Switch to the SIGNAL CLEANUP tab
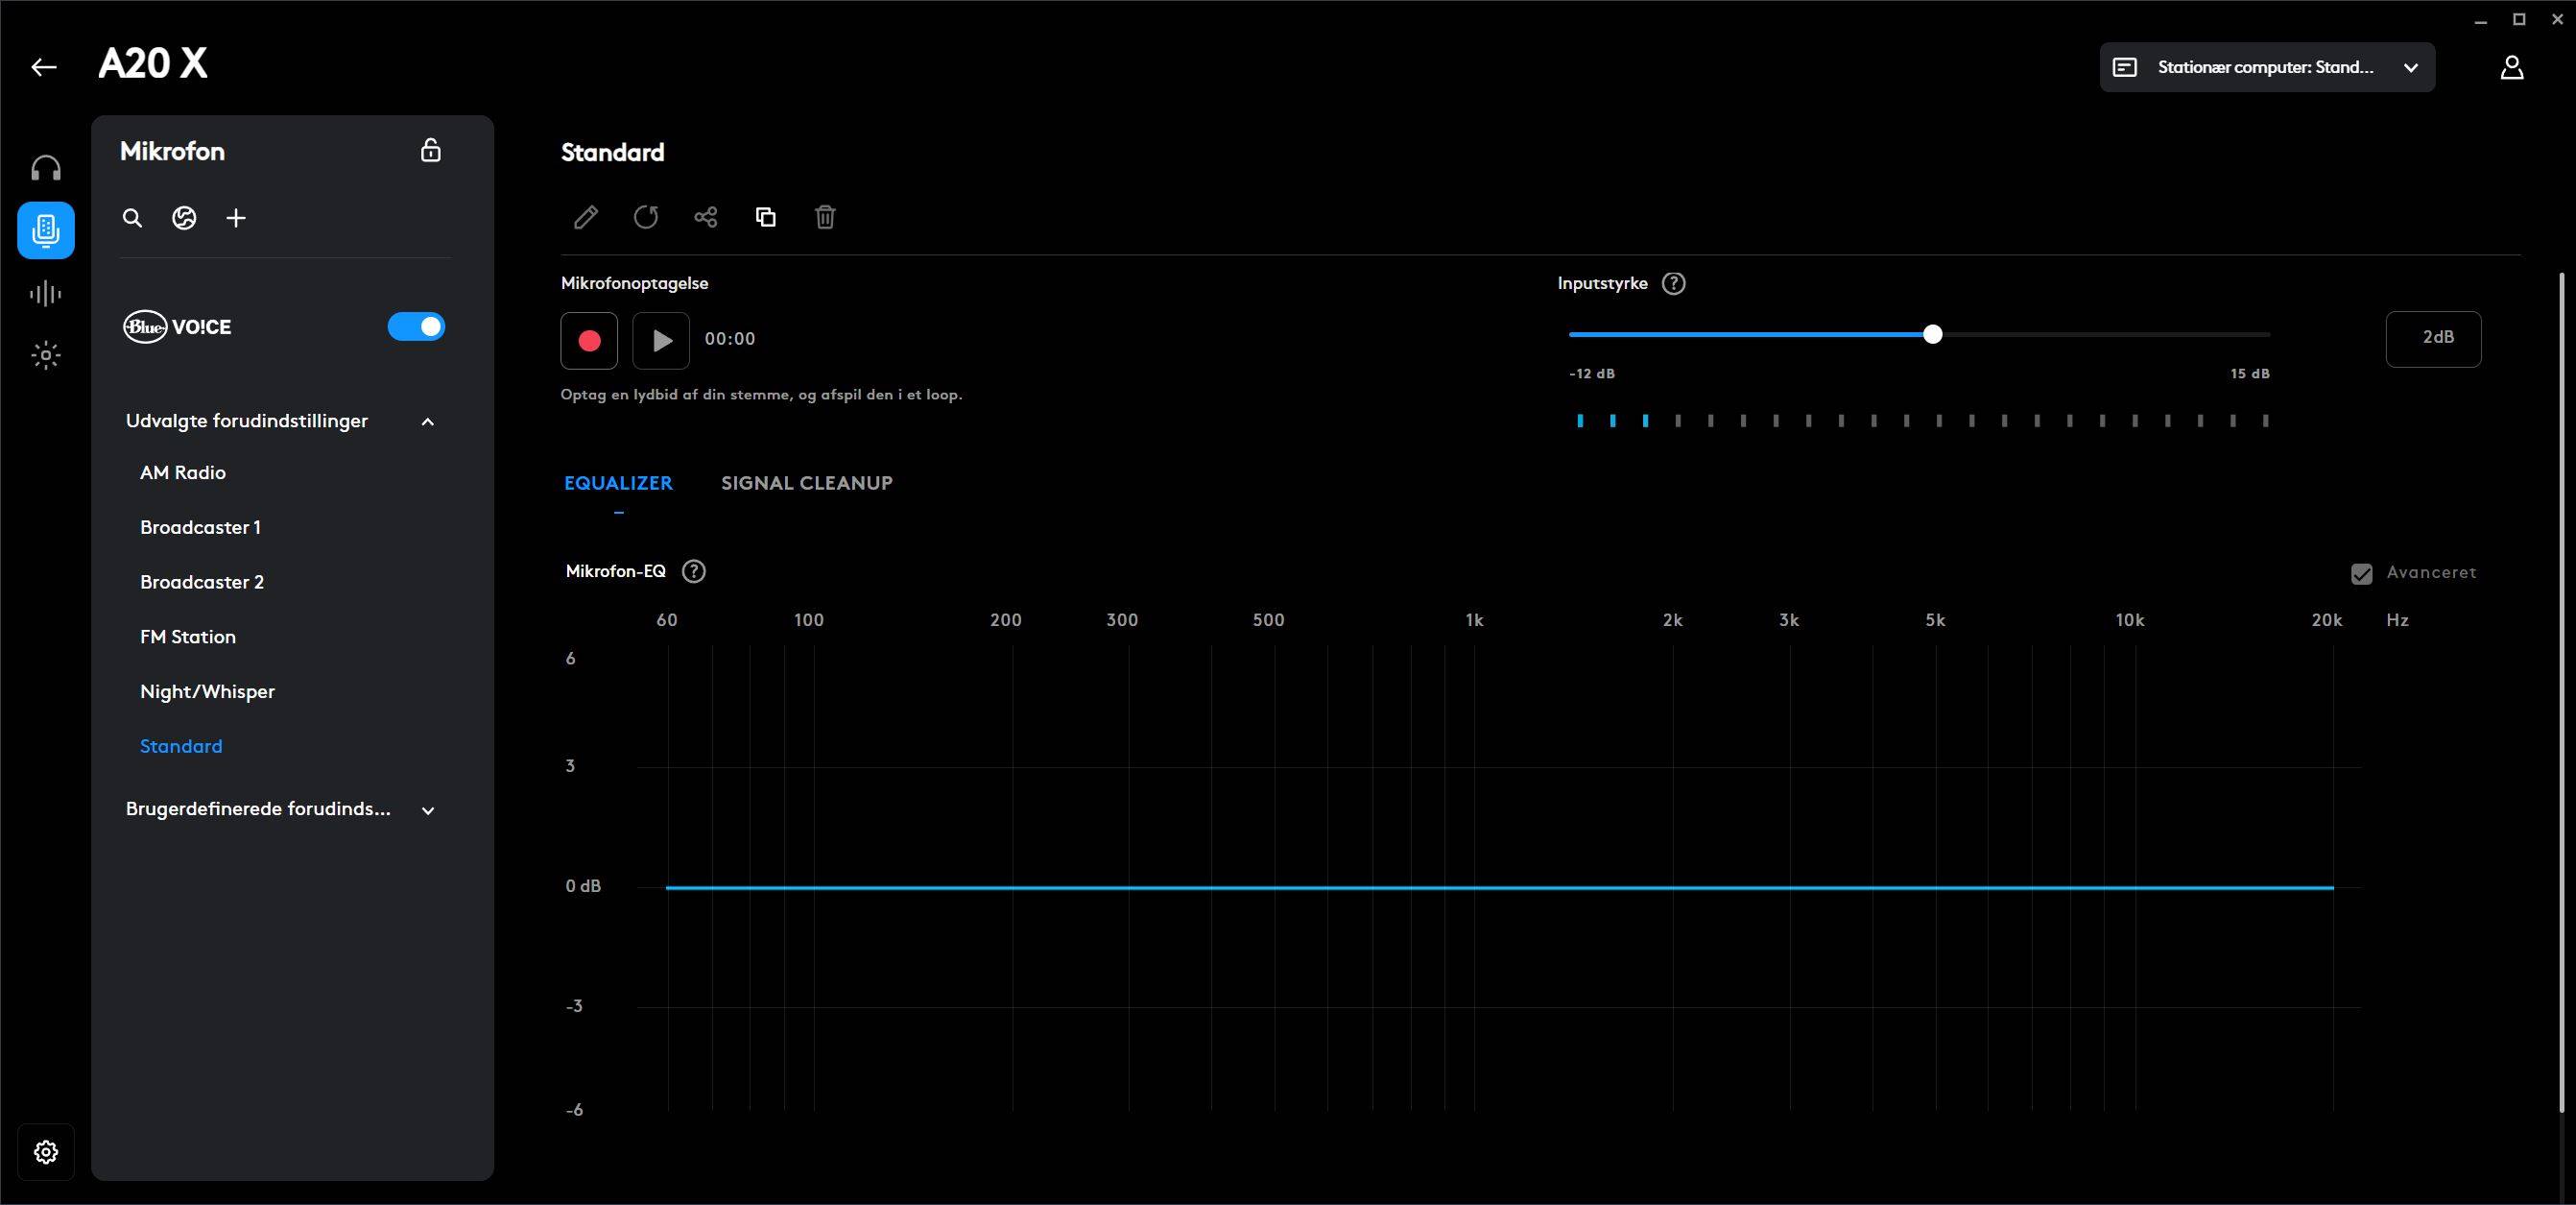The width and height of the screenshot is (2576, 1205). [x=806, y=483]
